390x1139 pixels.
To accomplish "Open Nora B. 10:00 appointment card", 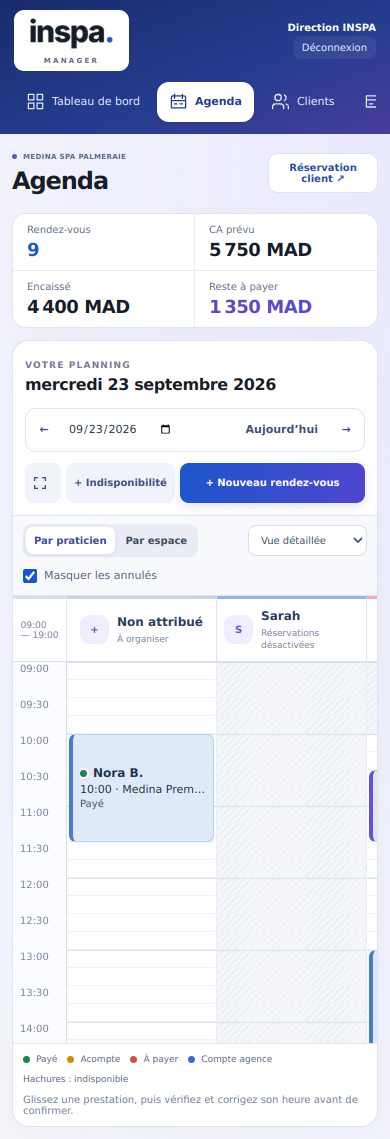I will 142,788.
